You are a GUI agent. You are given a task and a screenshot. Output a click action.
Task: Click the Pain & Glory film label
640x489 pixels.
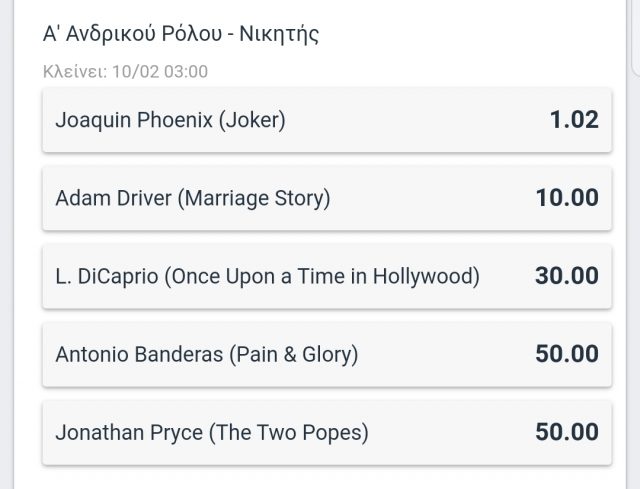(x=293, y=355)
